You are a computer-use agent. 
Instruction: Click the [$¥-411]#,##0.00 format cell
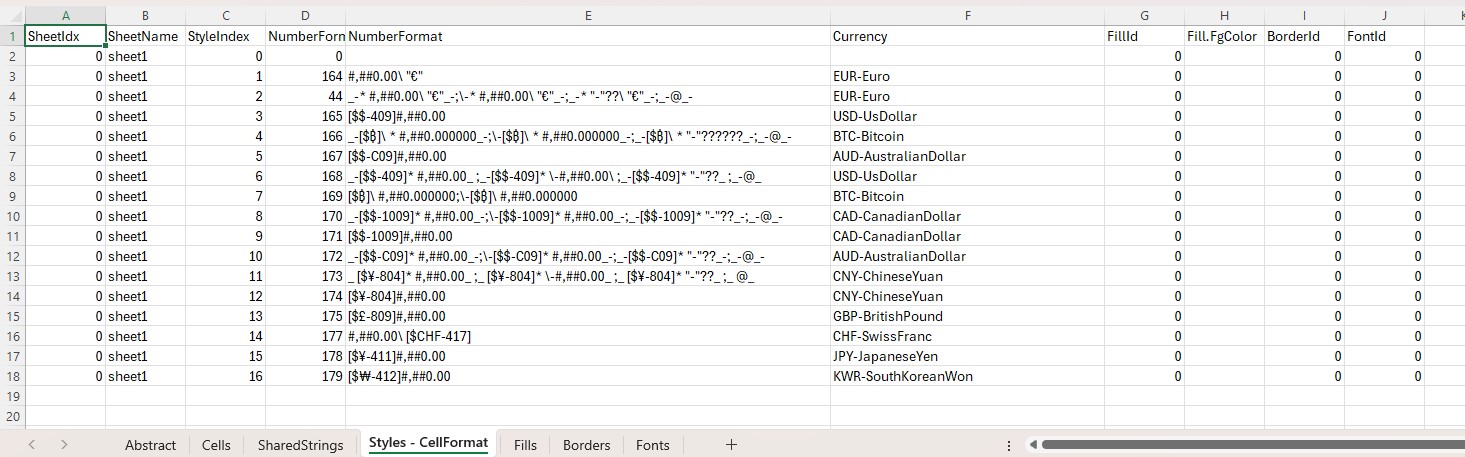point(588,356)
